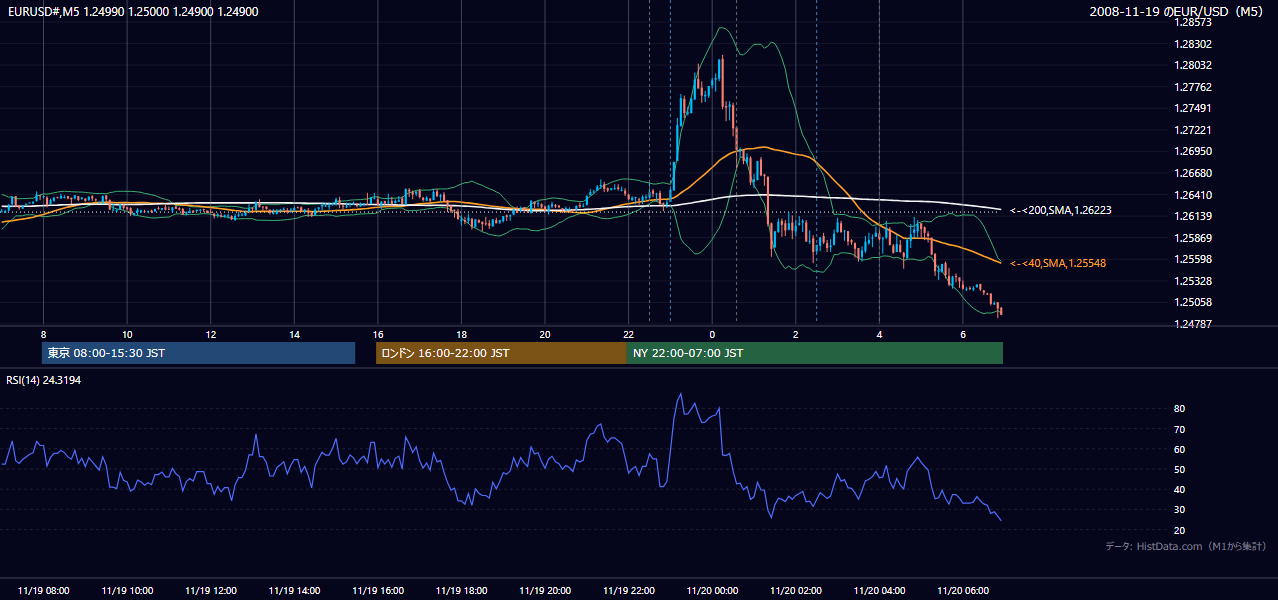Click price axis label 1.26139
The height and width of the screenshot is (600, 1278).
tap(1195, 216)
